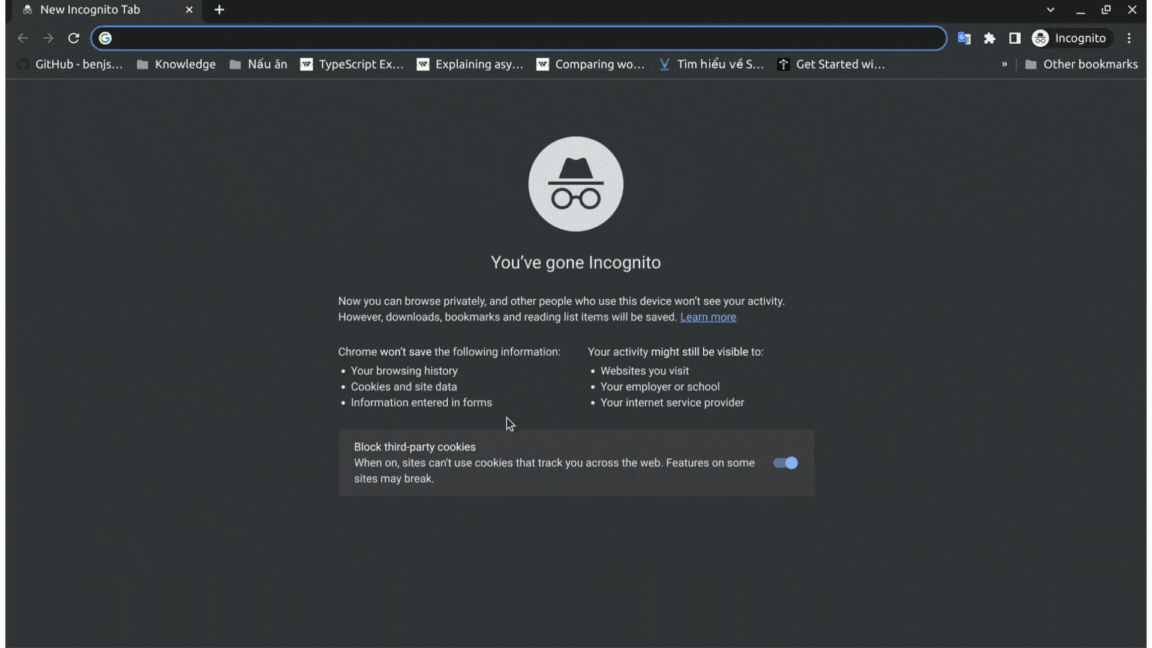The height and width of the screenshot is (648, 1152).
Task: Click the 'Block third-party cookies' label
Action: 415,447
